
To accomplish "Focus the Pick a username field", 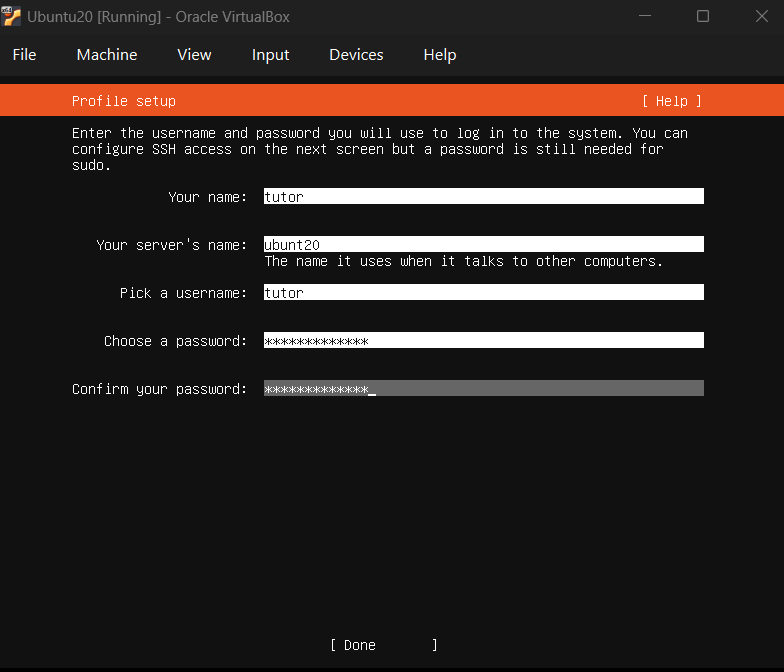I will (x=484, y=292).
